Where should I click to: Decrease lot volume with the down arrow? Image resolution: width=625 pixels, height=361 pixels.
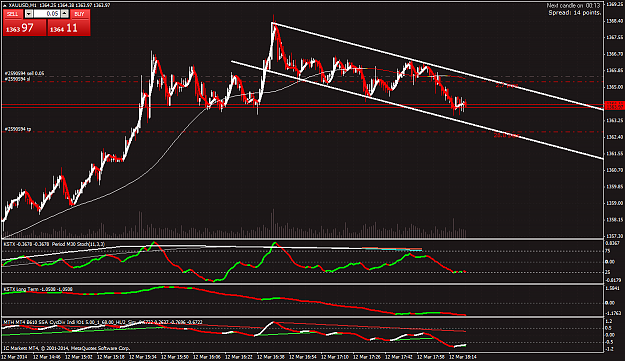[28, 14]
